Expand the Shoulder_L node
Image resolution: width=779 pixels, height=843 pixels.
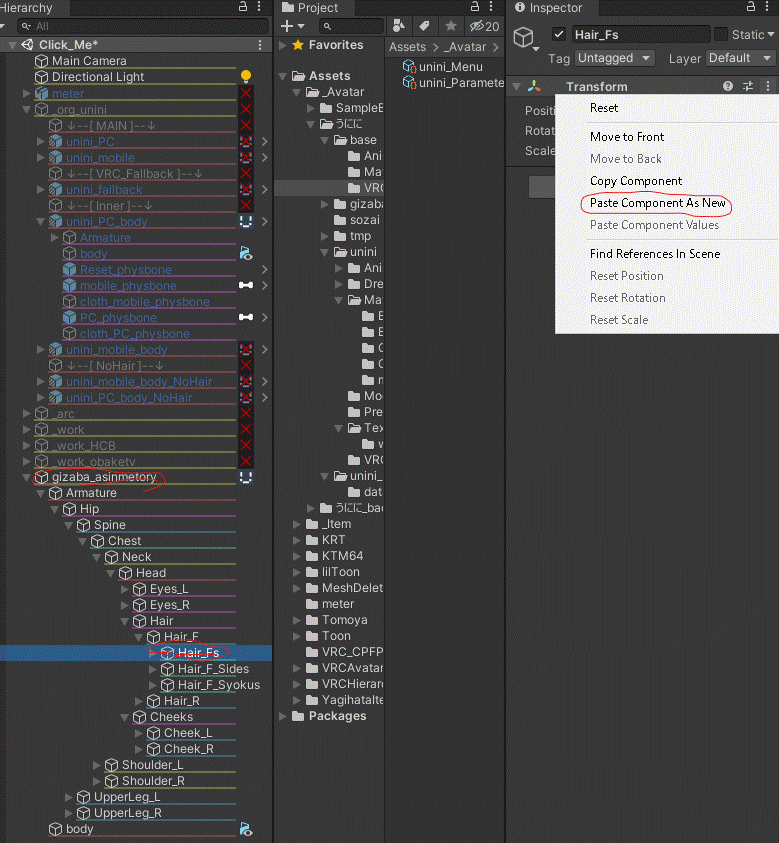click(x=97, y=765)
